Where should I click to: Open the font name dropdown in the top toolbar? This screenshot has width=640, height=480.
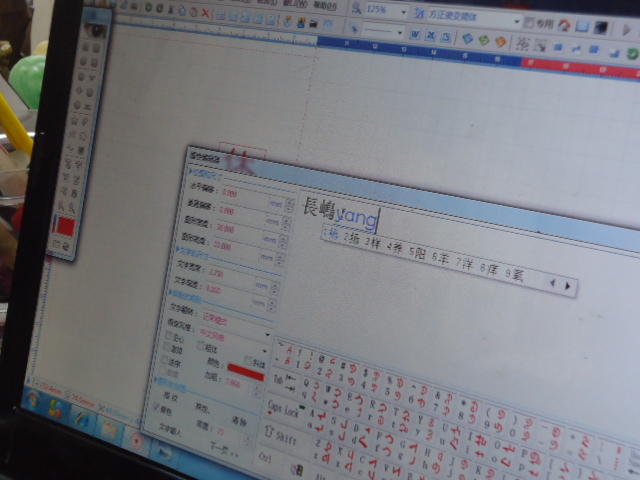click(x=516, y=21)
